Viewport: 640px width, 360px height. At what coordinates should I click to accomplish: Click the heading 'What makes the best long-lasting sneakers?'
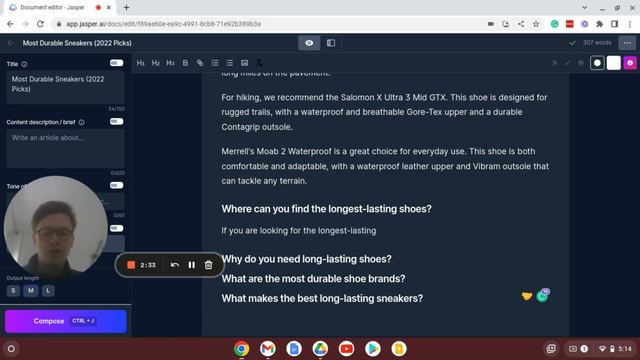tap(322, 298)
